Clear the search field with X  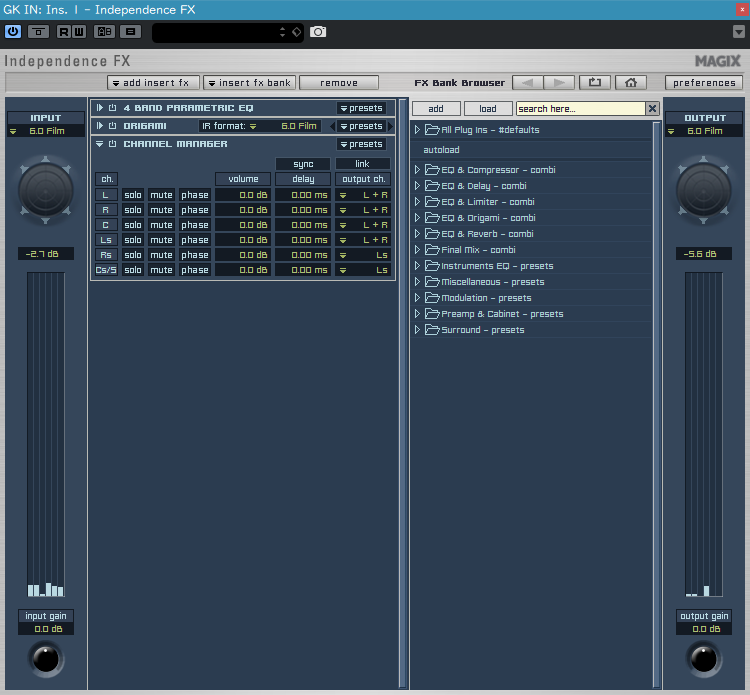652,109
